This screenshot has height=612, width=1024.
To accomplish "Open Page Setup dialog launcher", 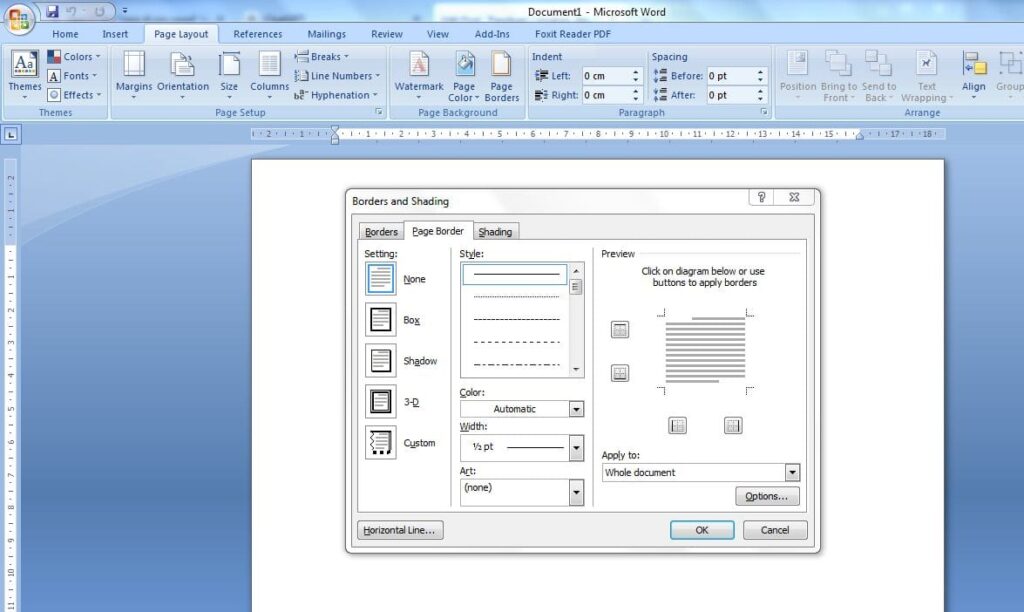I will pyautogui.click(x=379, y=112).
